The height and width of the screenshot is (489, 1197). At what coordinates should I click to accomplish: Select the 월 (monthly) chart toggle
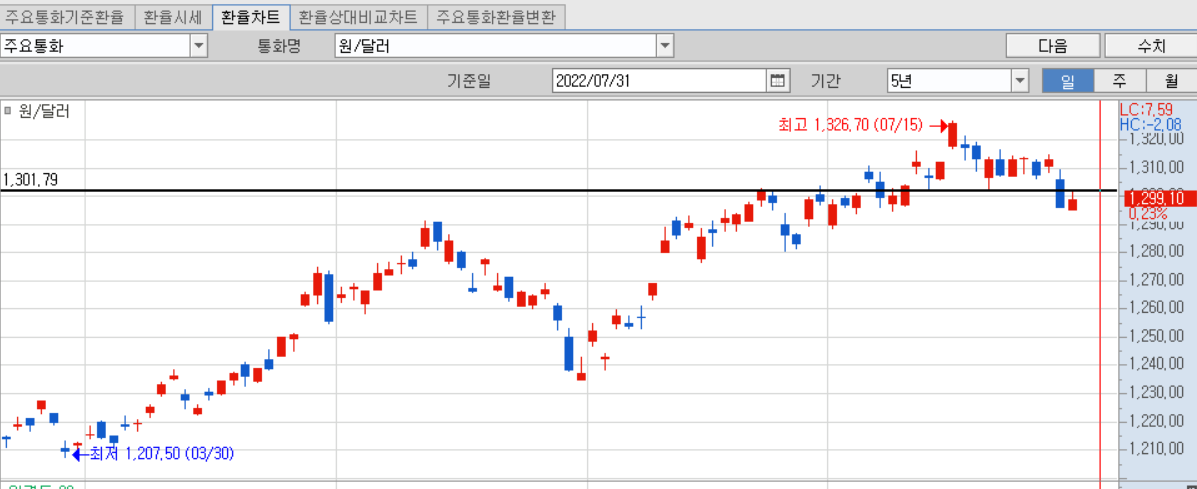(x=1171, y=80)
